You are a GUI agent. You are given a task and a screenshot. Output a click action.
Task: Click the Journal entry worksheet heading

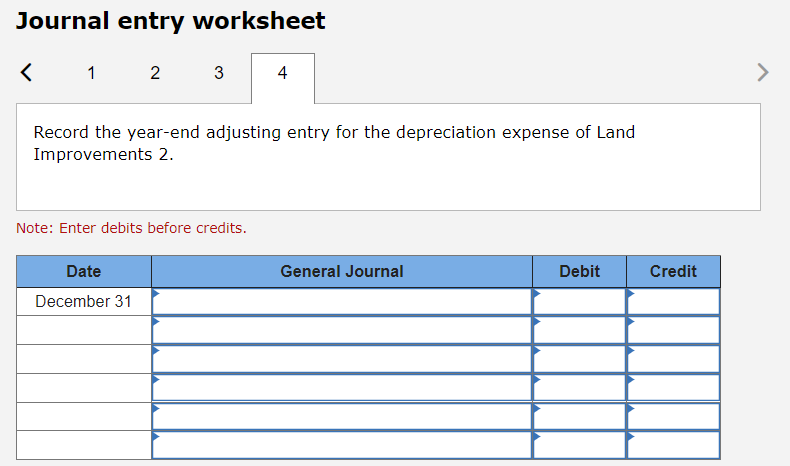point(170,21)
